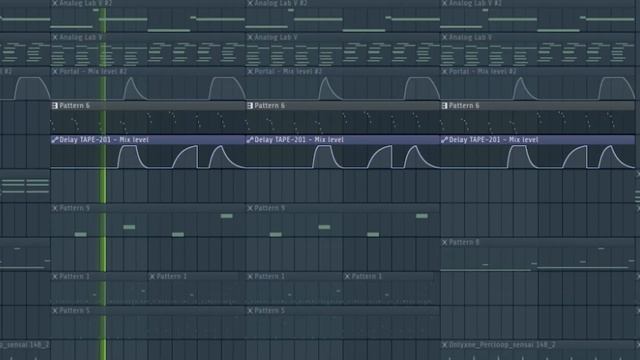Select the leftmost Analog Lab V clip title
This screenshot has width=640, height=360.
(x=80, y=37)
